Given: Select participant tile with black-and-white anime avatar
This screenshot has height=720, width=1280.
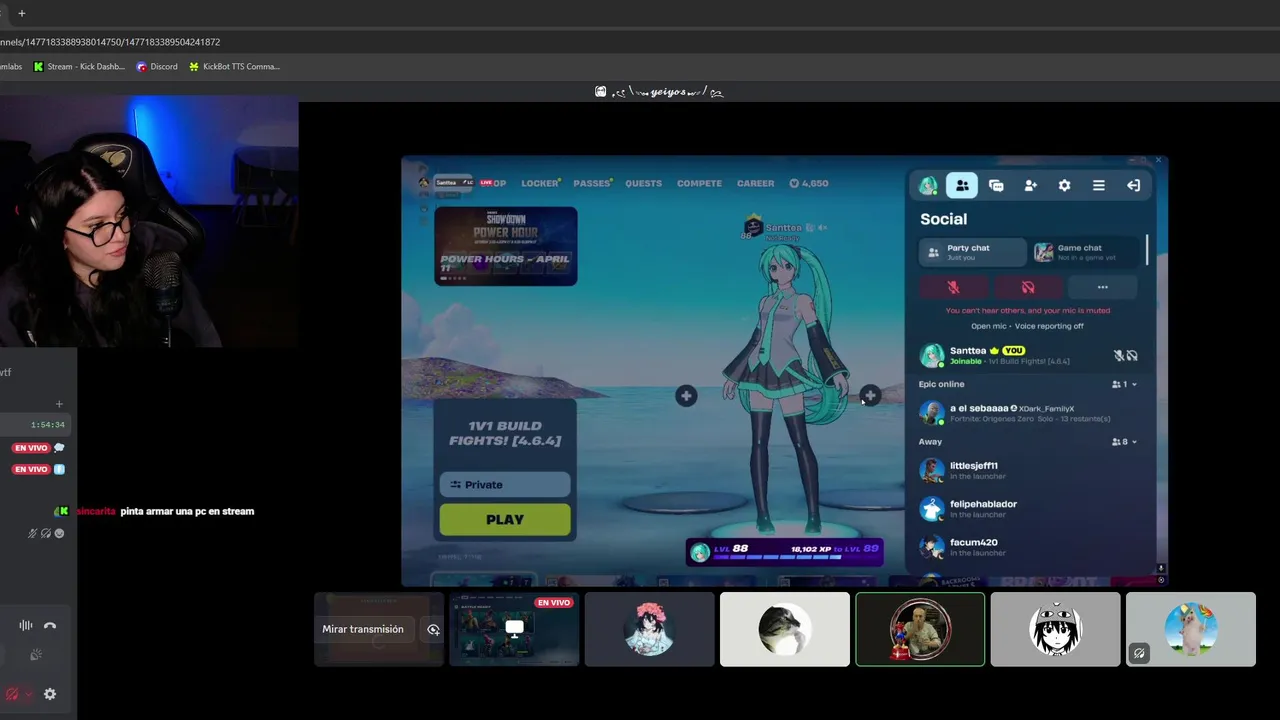Looking at the screenshot, I should point(1056,629).
